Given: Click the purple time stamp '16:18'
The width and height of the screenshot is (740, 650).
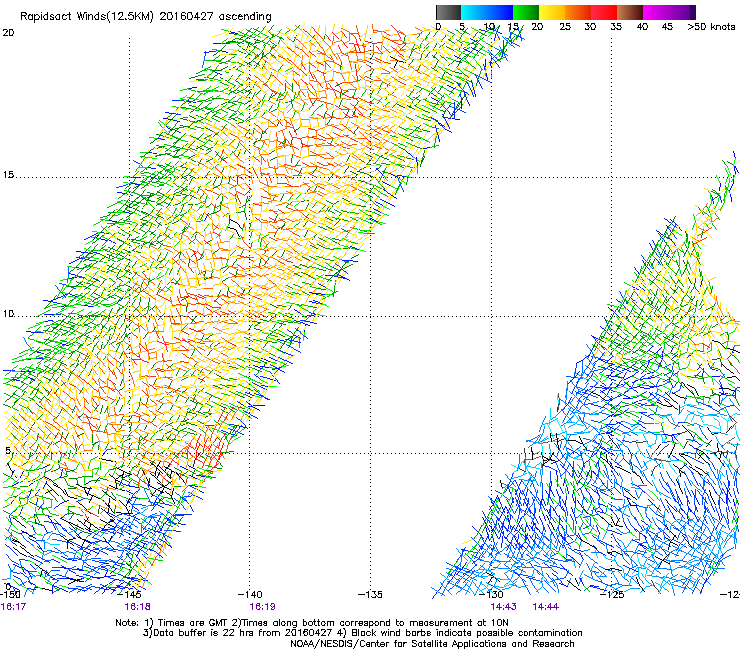Looking at the screenshot, I should (137, 607).
